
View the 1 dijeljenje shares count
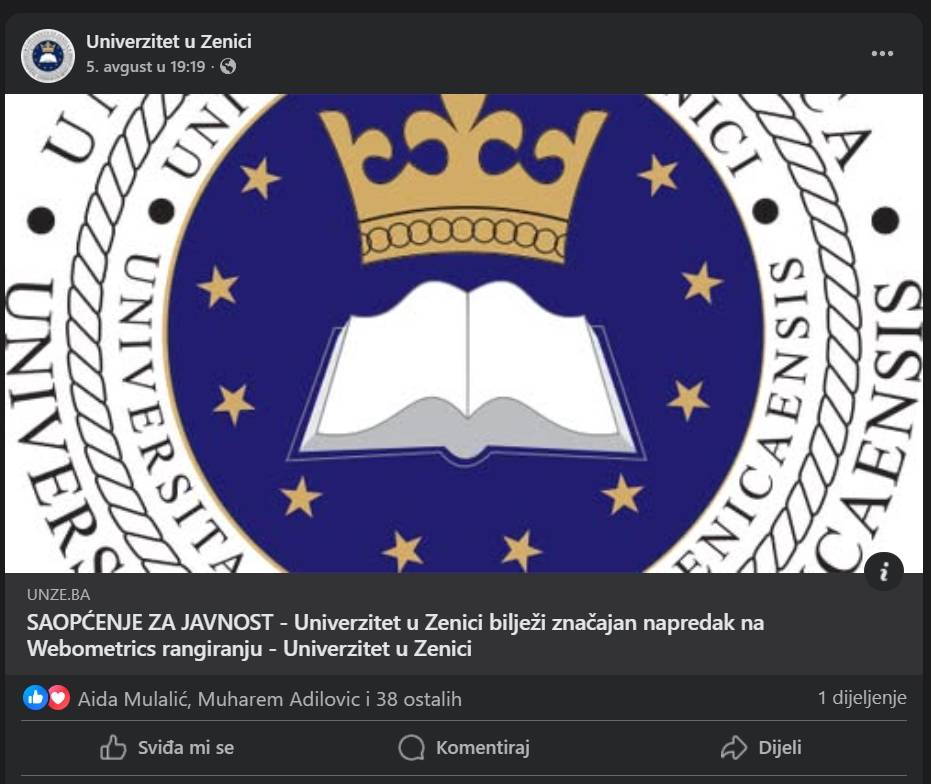pos(862,697)
